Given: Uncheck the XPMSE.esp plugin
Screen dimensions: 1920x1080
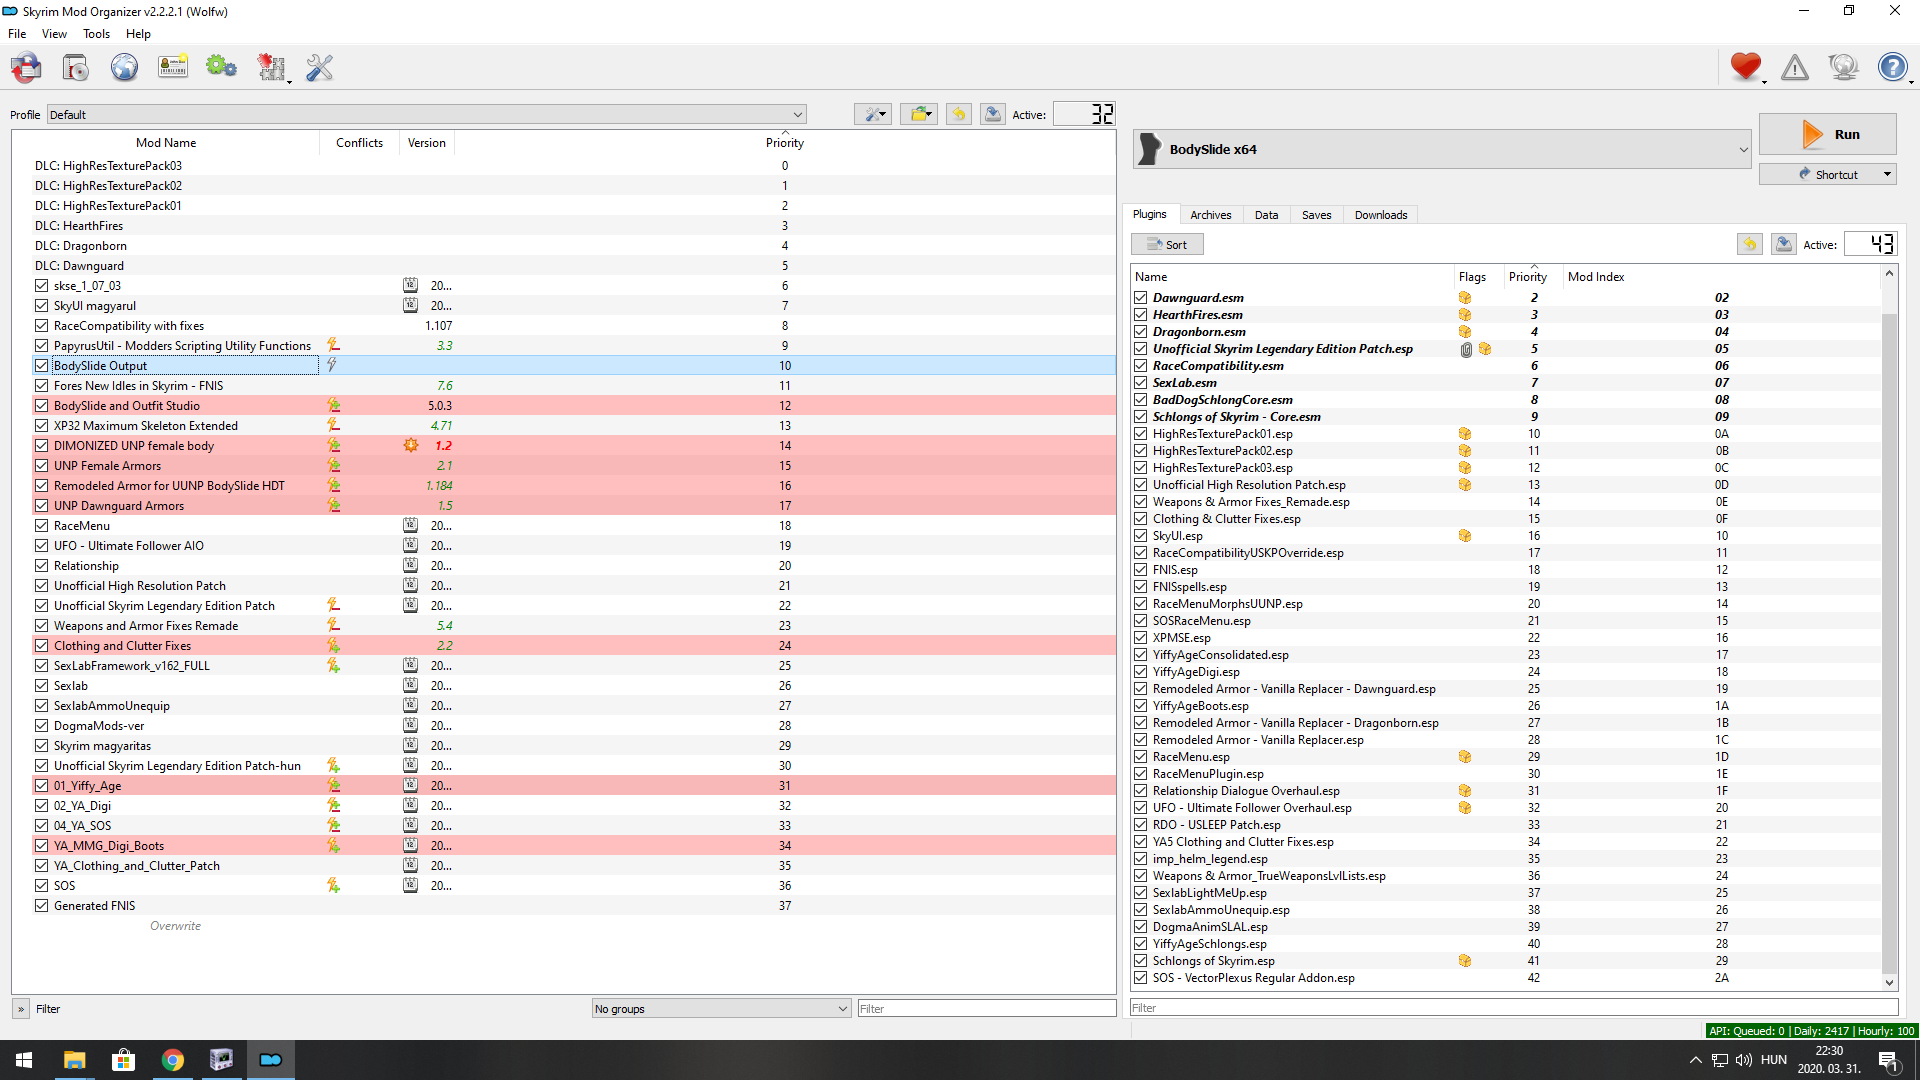Looking at the screenshot, I should pyautogui.click(x=1140, y=637).
